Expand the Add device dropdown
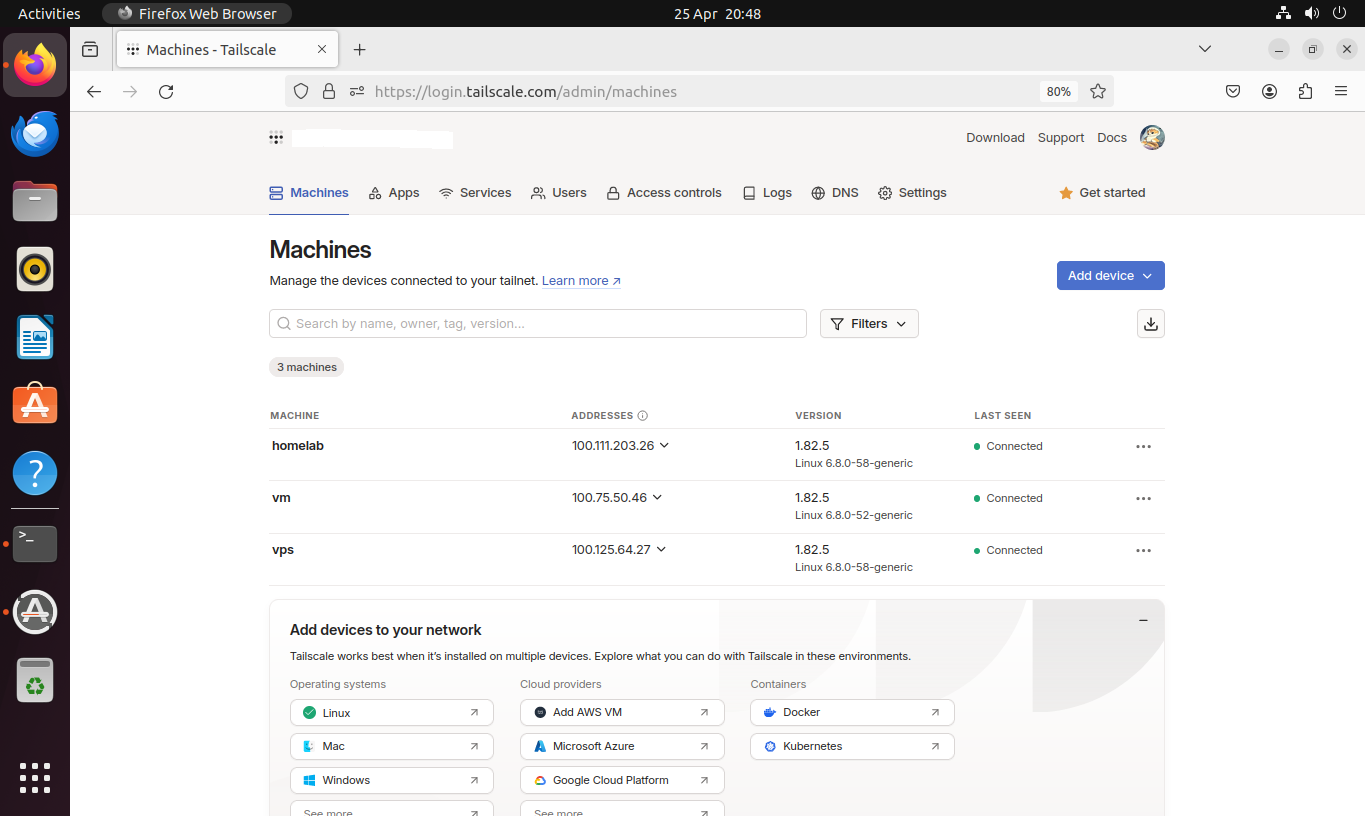This screenshot has height=816, width=1365. tap(1110, 275)
